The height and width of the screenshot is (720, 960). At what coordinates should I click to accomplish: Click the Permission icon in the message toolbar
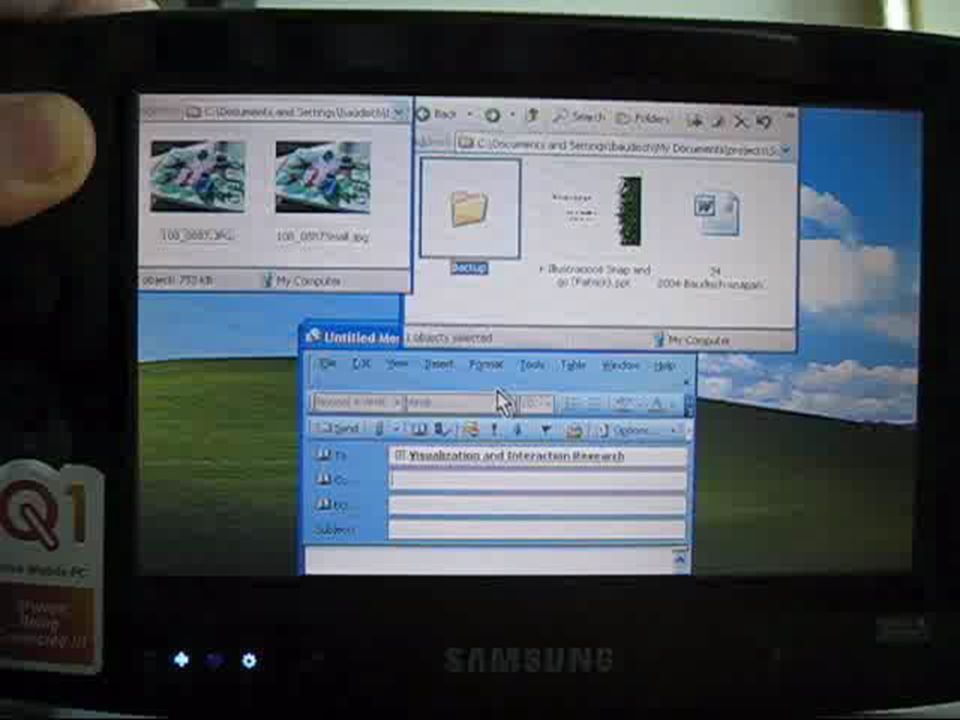pyautogui.click(x=471, y=430)
